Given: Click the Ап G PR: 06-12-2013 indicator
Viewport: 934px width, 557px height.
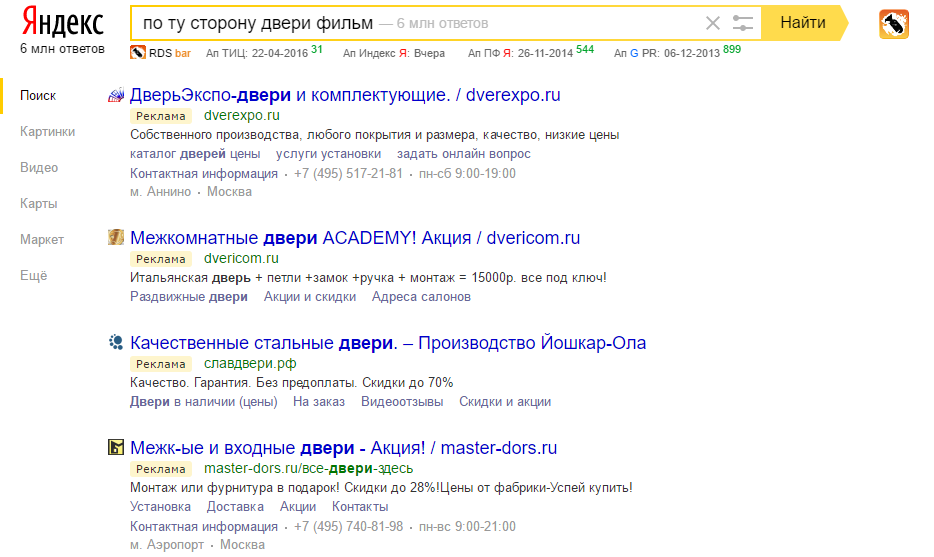Looking at the screenshot, I should (677, 52).
